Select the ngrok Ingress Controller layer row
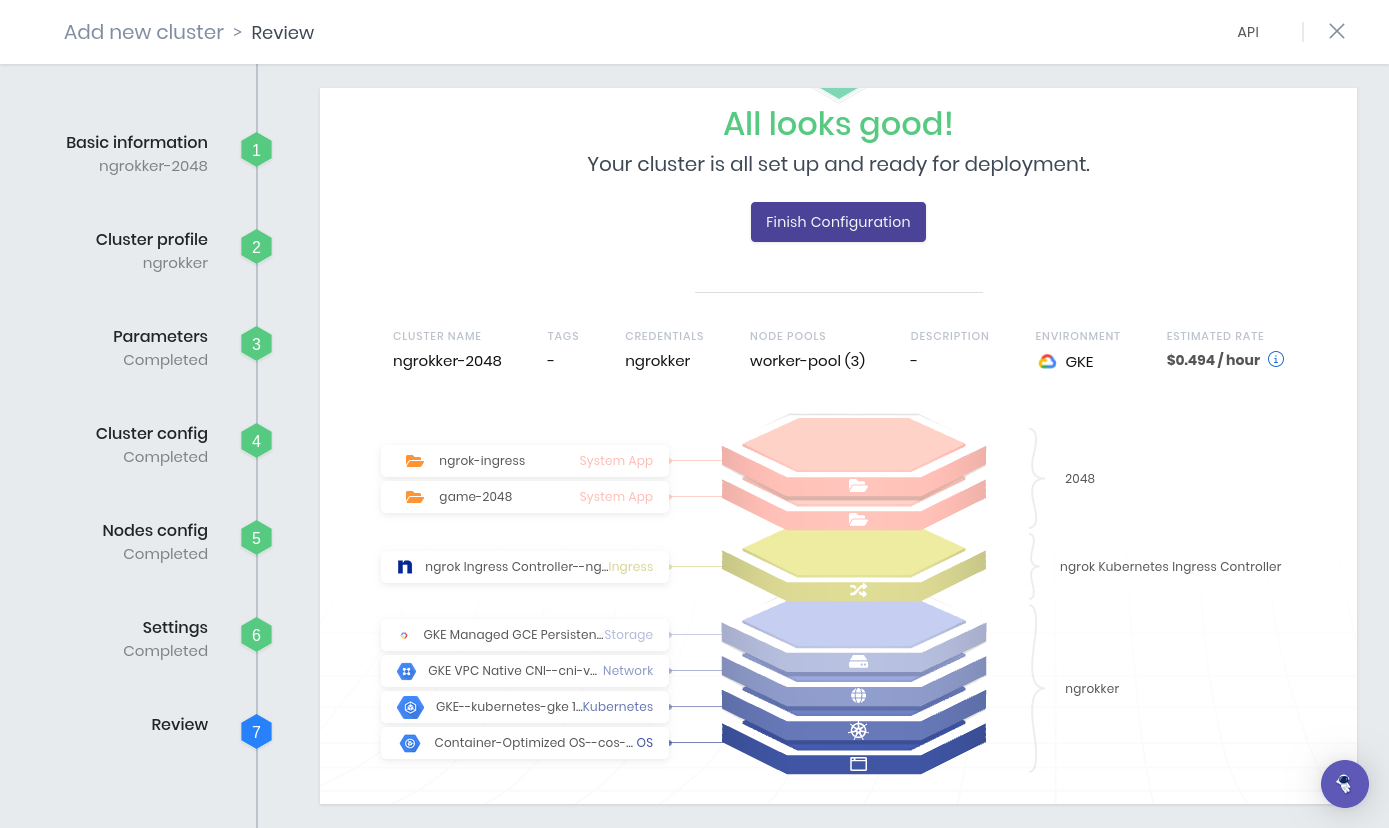 (x=525, y=567)
